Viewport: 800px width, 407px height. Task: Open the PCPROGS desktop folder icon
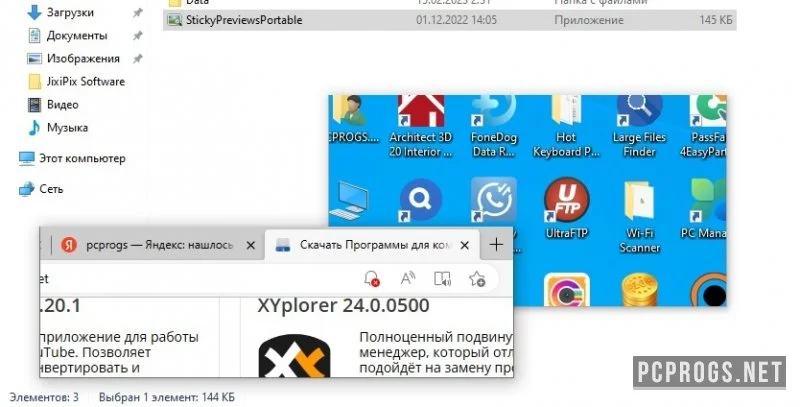pos(352,120)
